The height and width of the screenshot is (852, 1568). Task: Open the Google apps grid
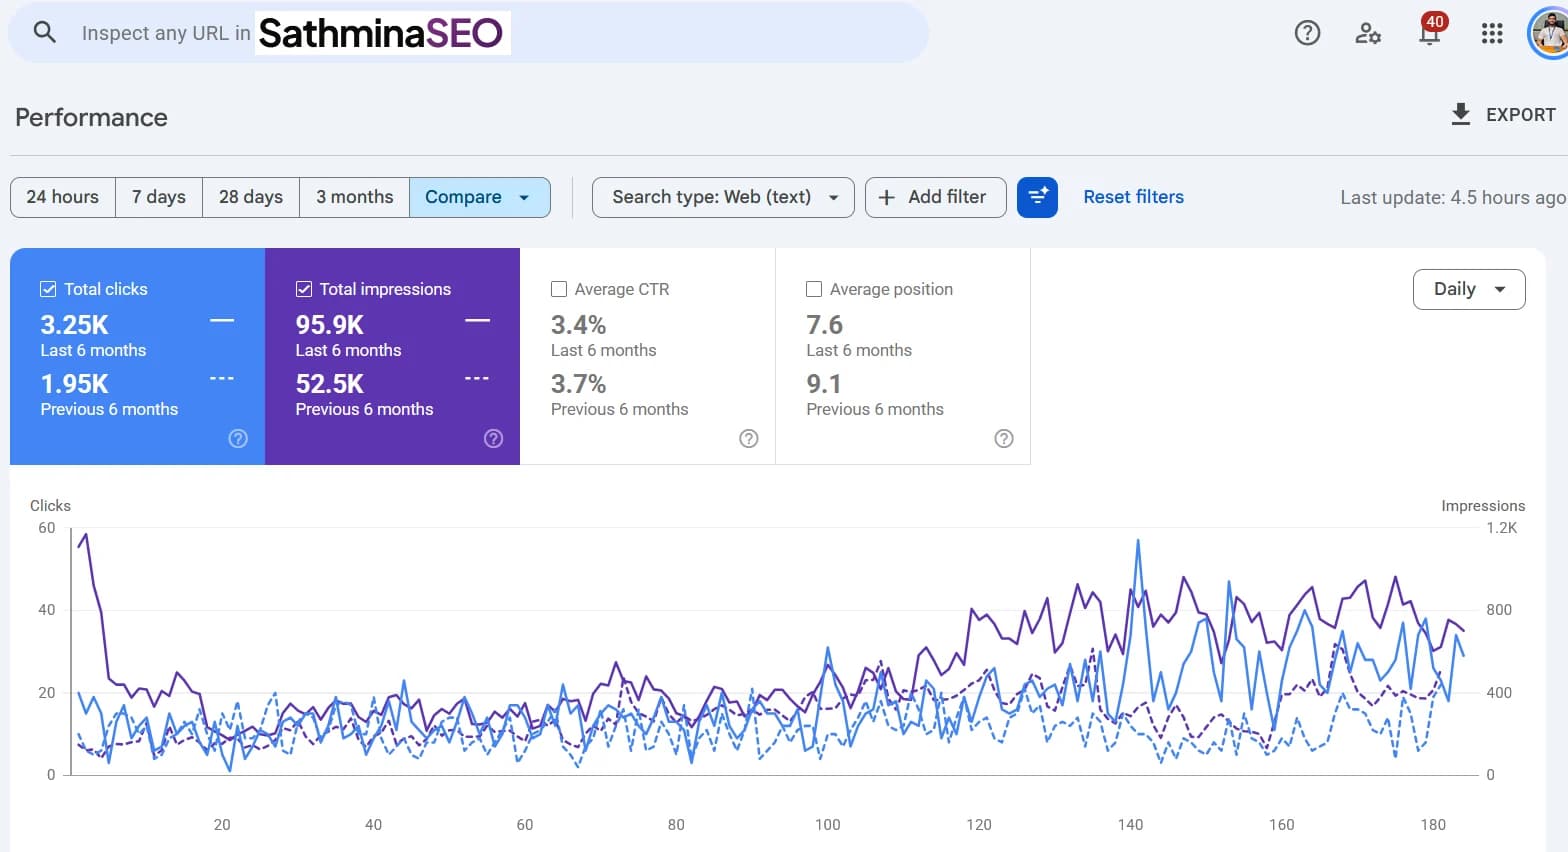pos(1492,33)
